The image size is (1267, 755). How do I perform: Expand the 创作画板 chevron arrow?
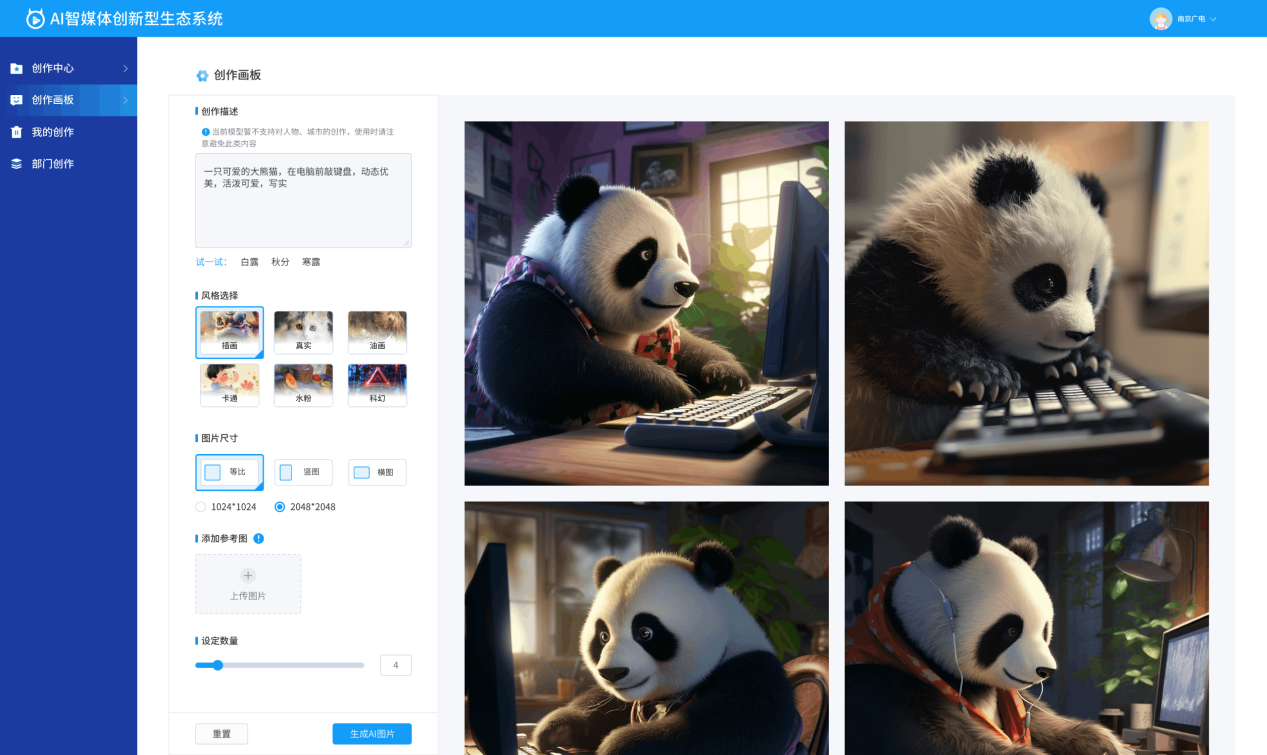(125, 100)
